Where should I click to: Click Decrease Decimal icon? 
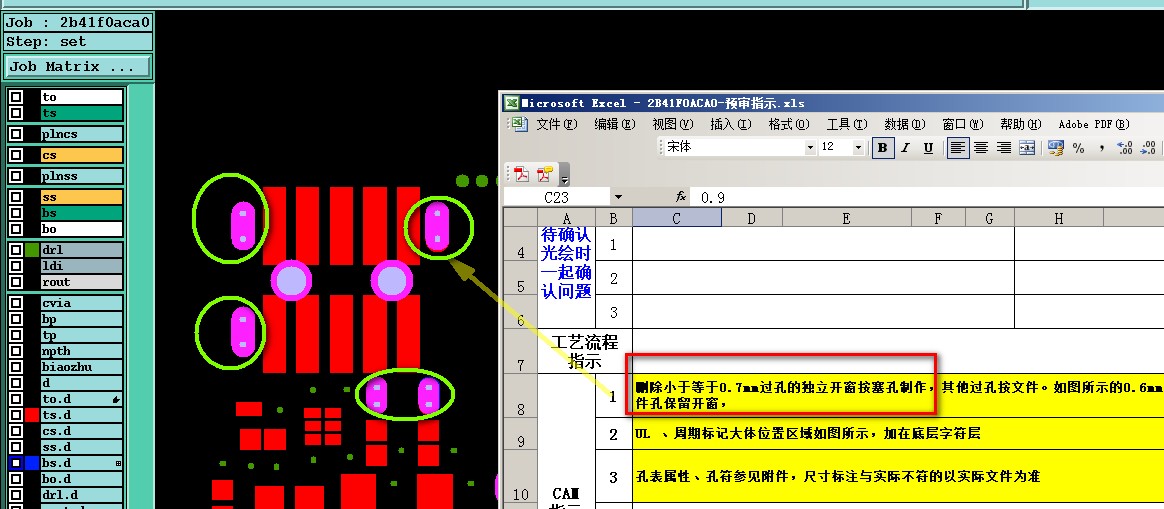tap(1148, 148)
